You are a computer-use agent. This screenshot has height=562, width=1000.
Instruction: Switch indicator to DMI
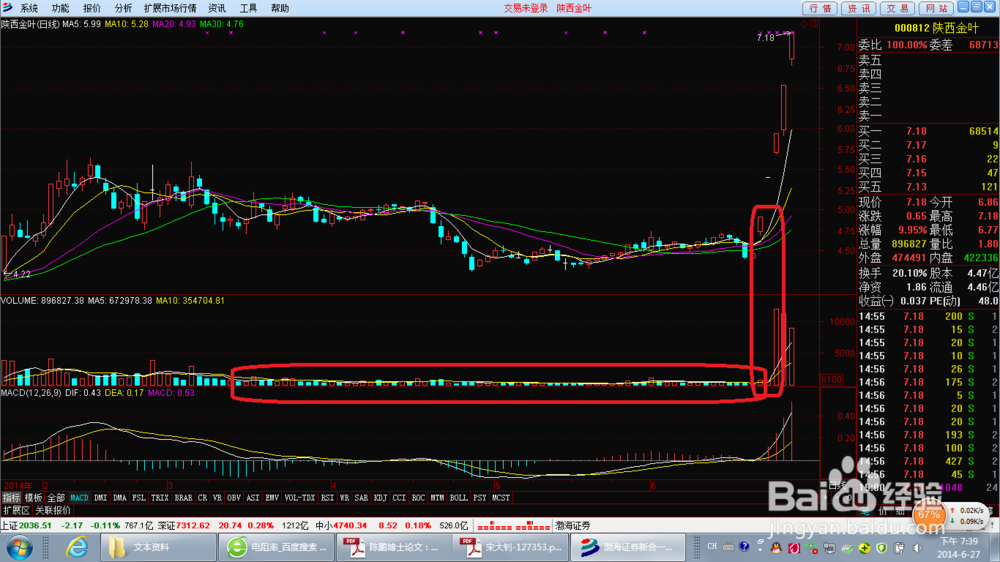pyautogui.click(x=100, y=498)
